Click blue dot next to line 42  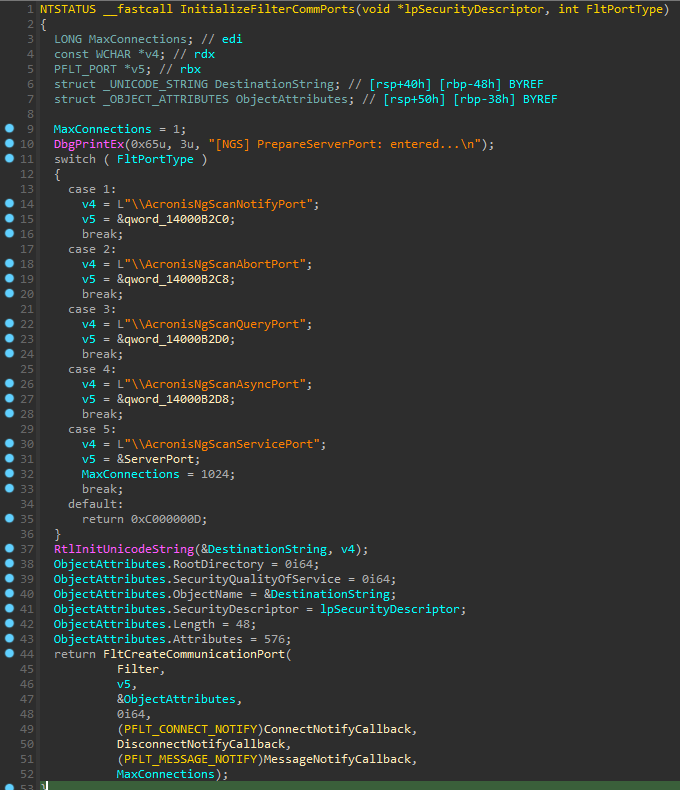[x=9, y=623]
